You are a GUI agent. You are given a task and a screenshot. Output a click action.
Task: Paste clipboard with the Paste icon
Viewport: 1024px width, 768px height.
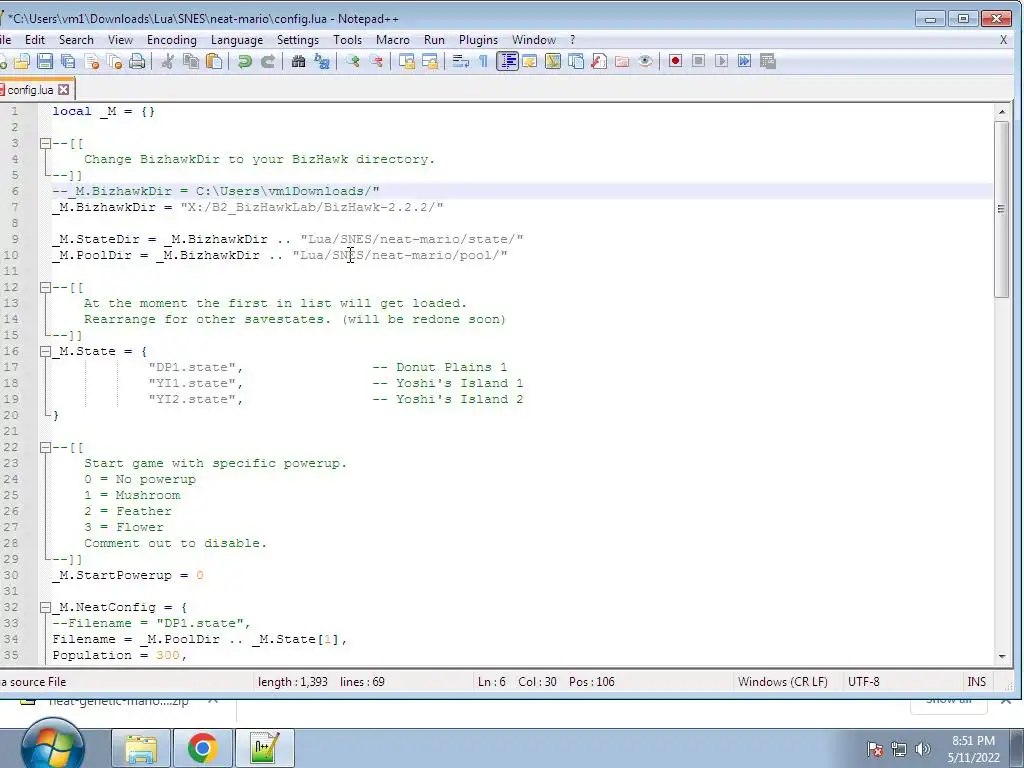(214, 61)
